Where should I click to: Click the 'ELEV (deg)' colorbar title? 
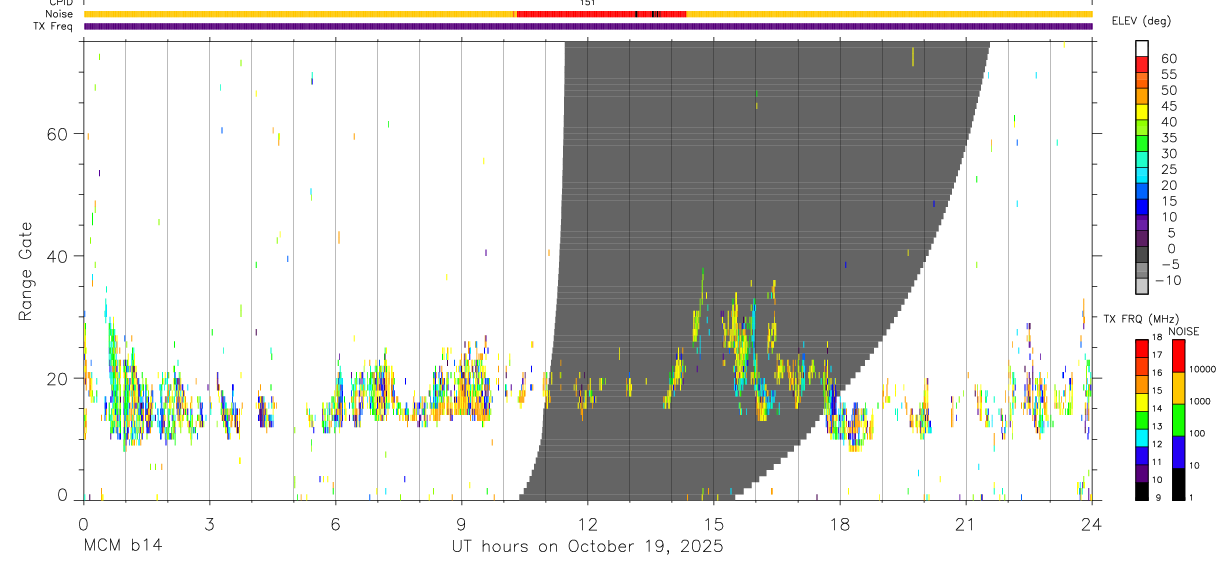(1140, 21)
